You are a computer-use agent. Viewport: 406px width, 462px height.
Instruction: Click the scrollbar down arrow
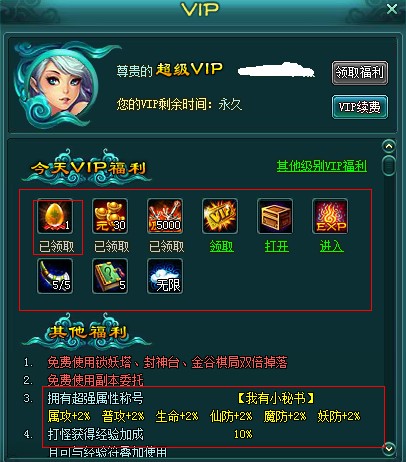pyautogui.click(x=389, y=449)
